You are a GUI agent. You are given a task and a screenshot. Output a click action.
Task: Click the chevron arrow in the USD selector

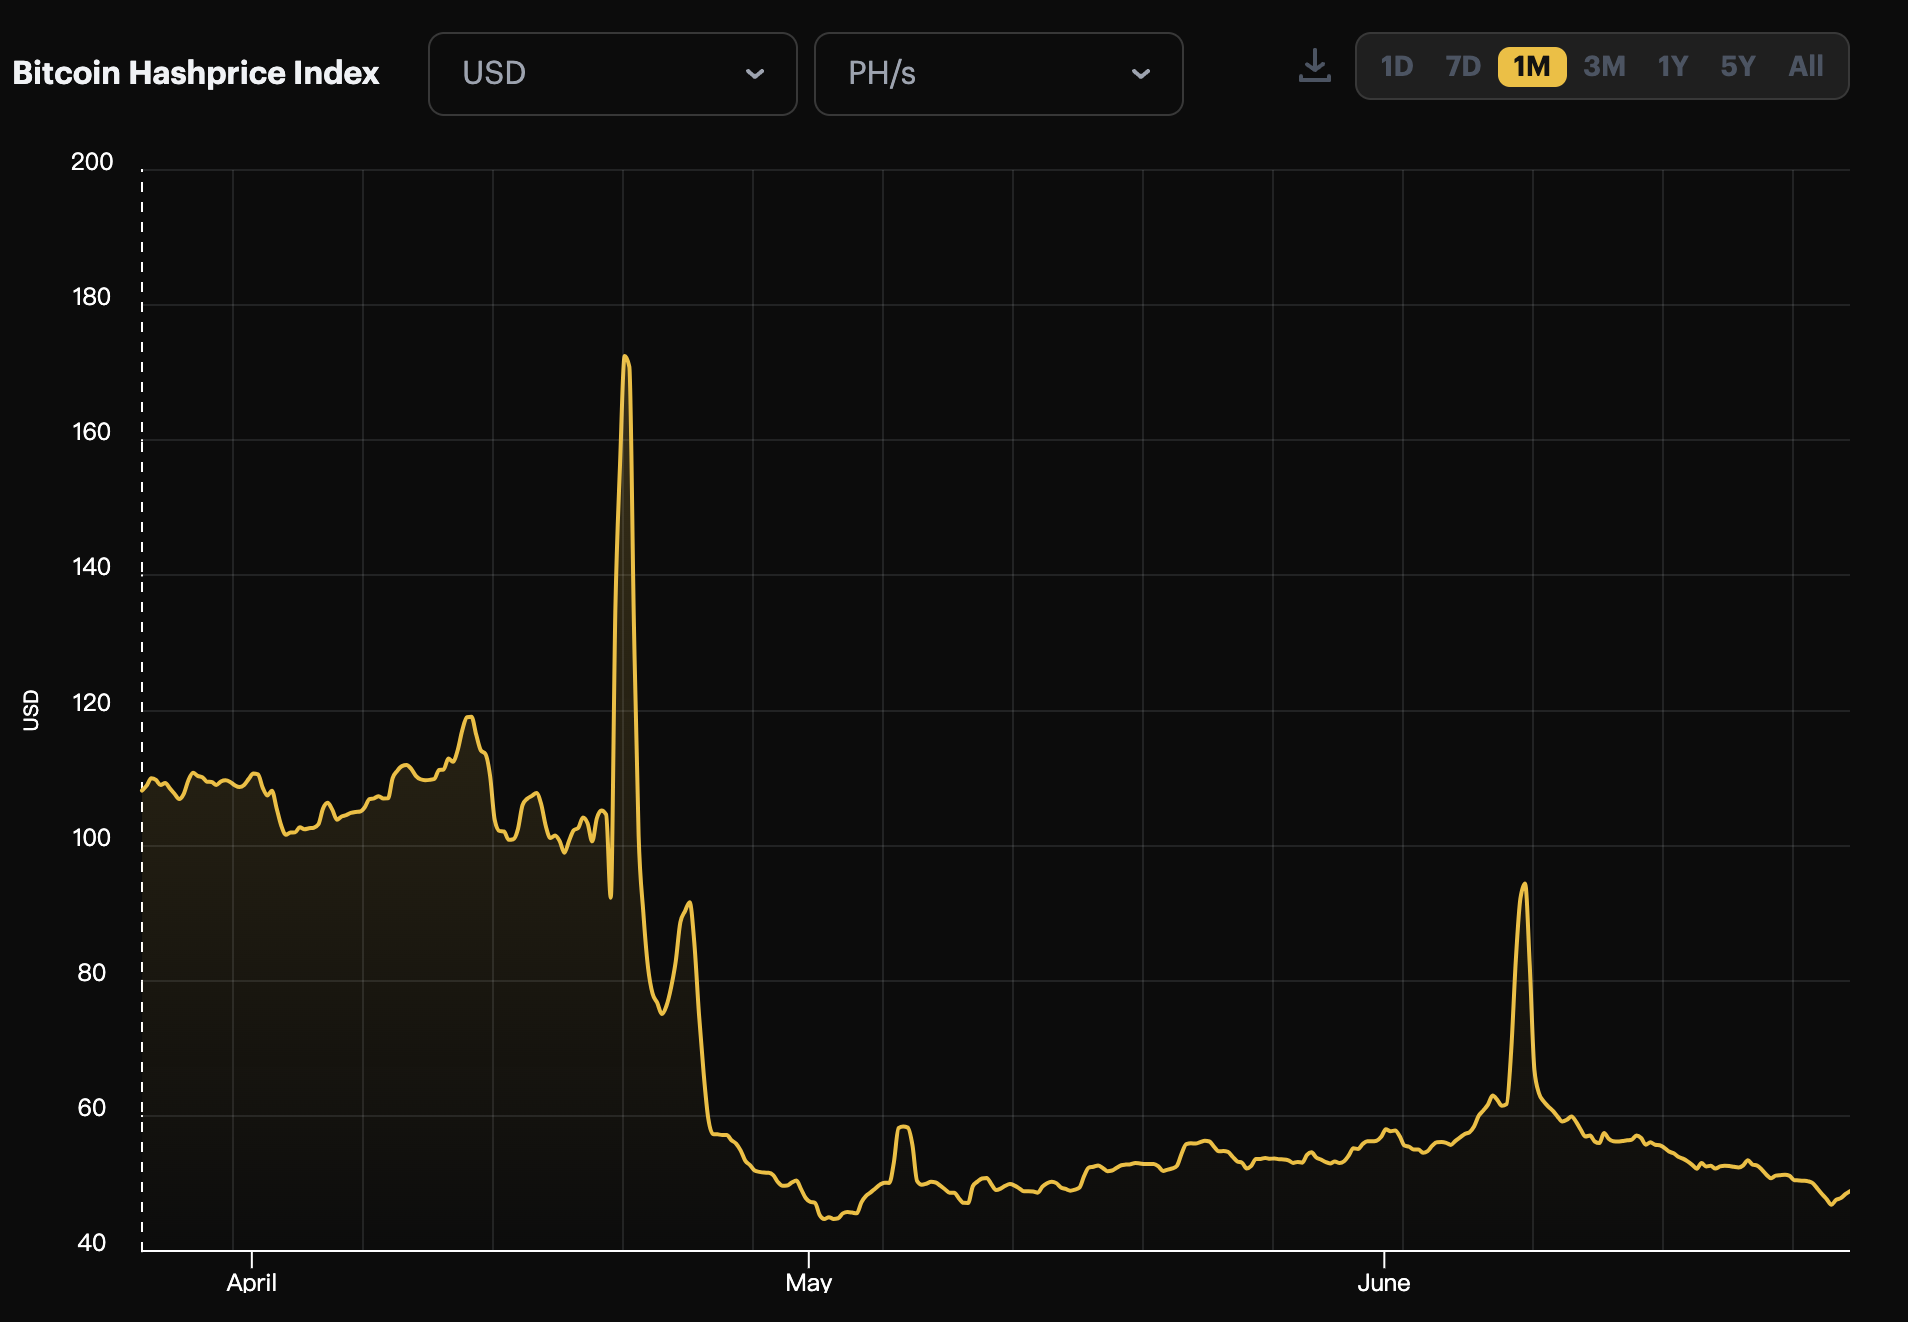coord(755,74)
